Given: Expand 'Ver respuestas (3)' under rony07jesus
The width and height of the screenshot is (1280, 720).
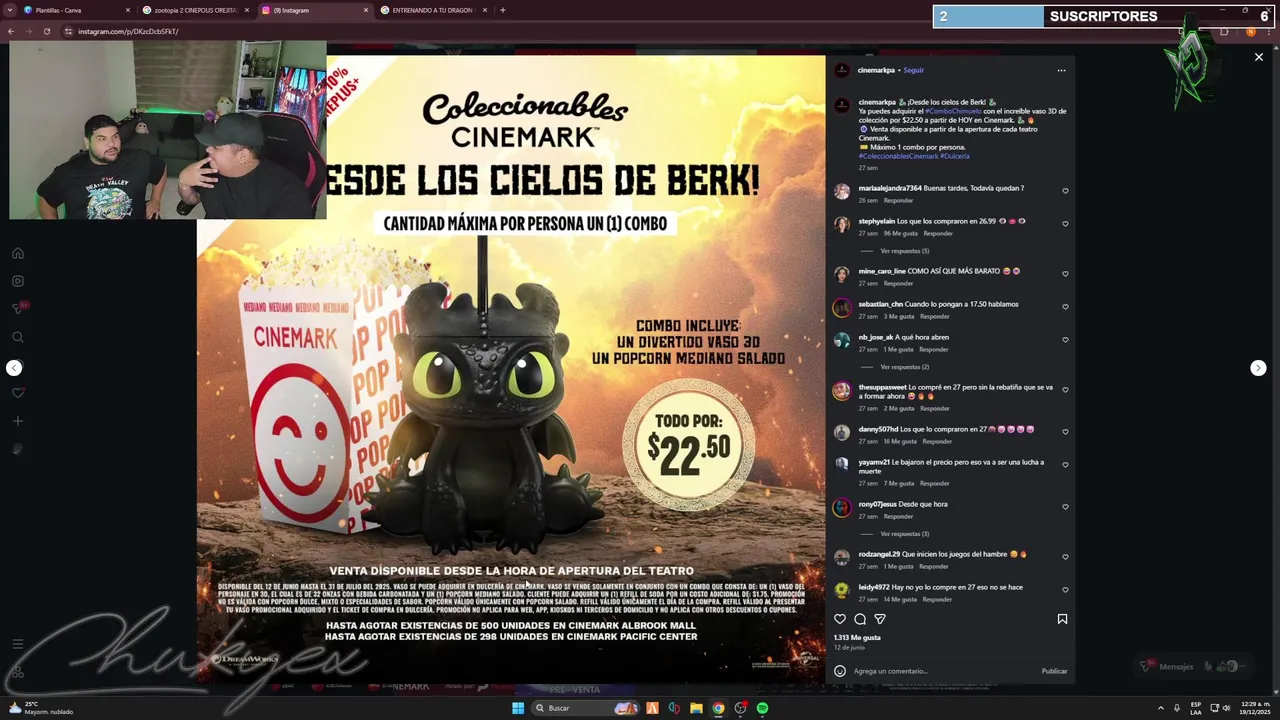Looking at the screenshot, I should pyautogui.click(x=904, y=534).
